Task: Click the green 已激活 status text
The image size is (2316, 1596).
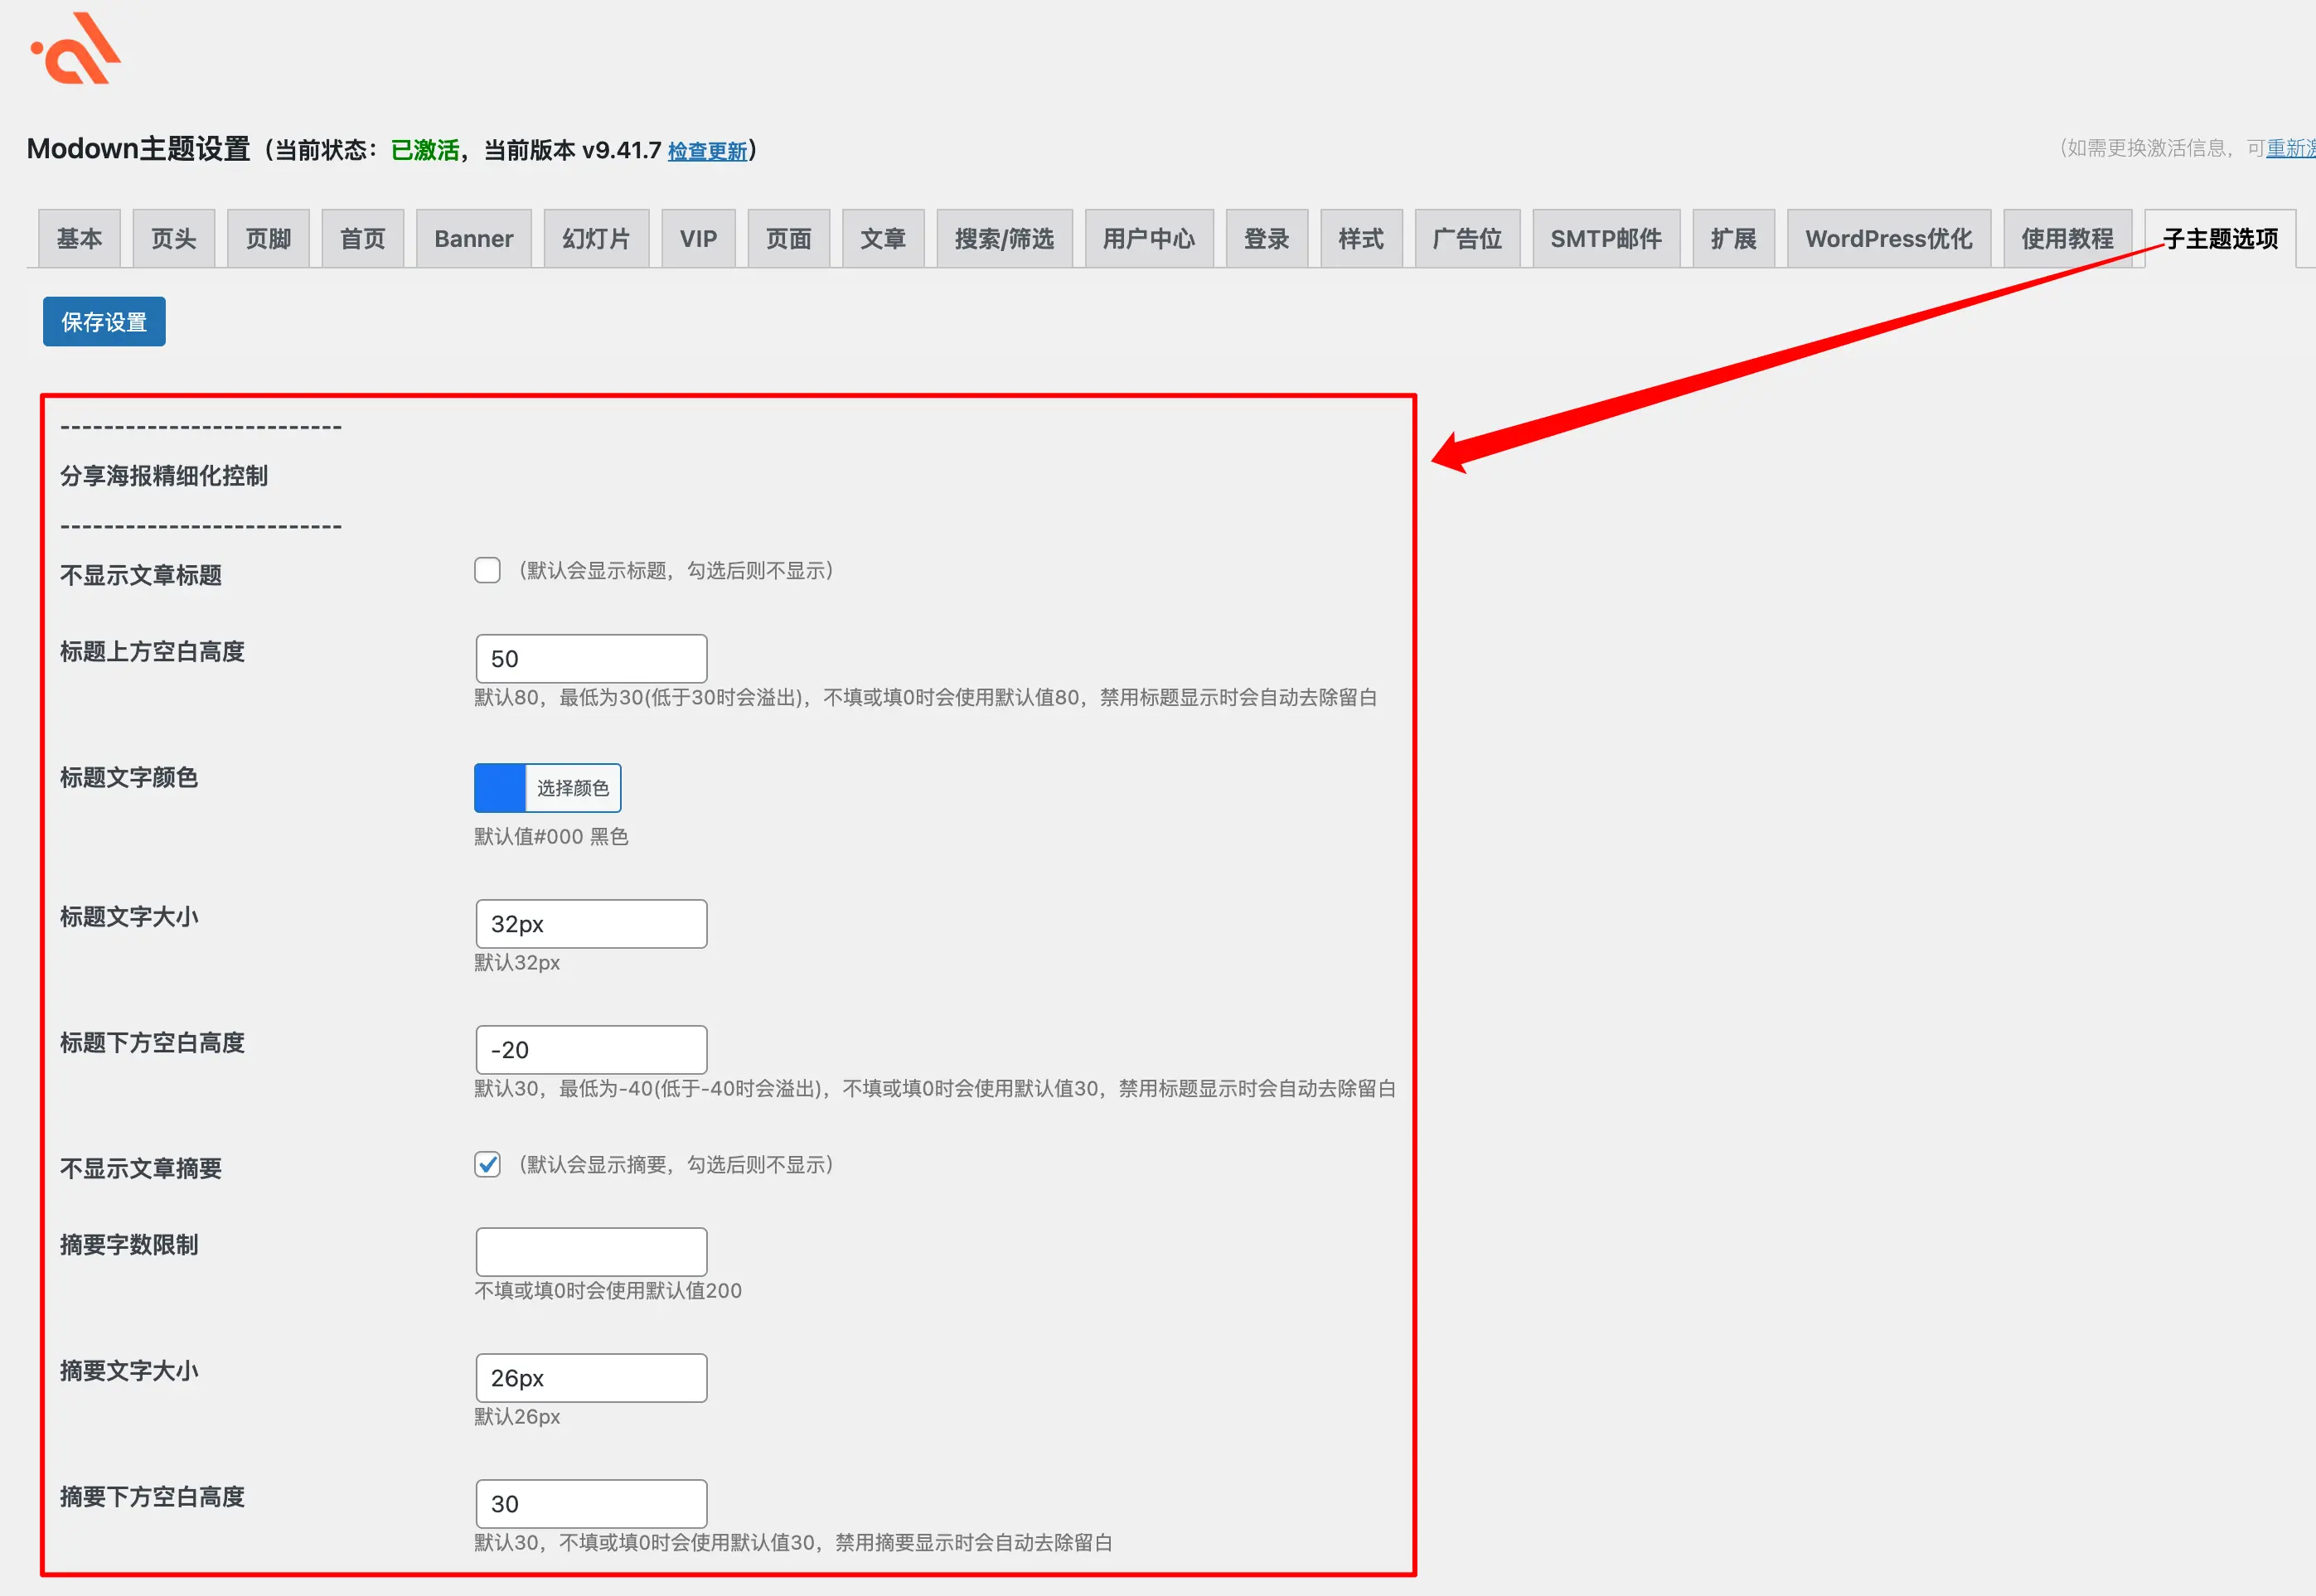Action: 425,150
